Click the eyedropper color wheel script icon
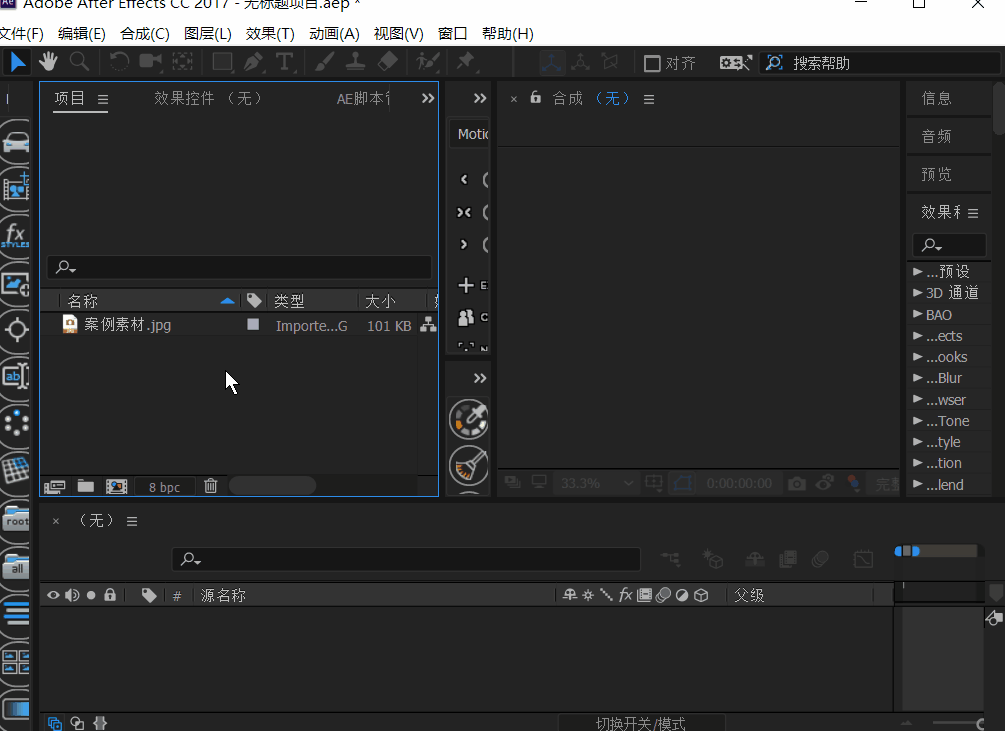1005x731 pixels. pos(469,419)
